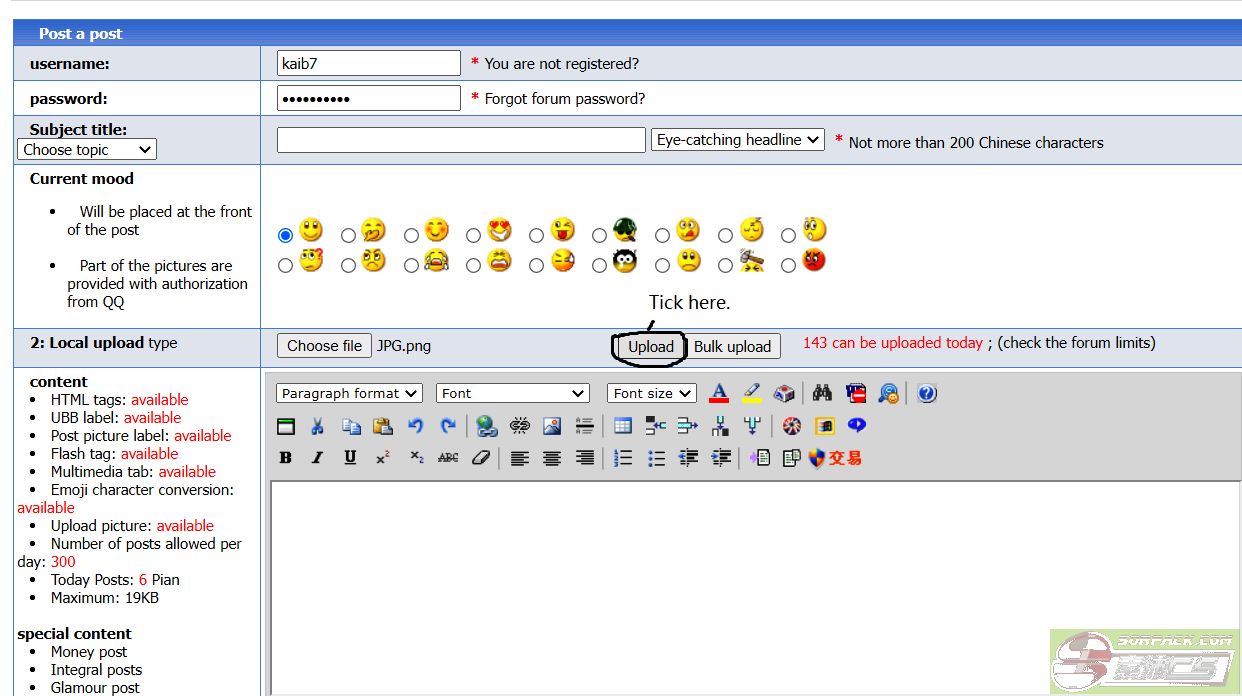
Task: Click the Choose file button
Action: (x=324, y=346)
